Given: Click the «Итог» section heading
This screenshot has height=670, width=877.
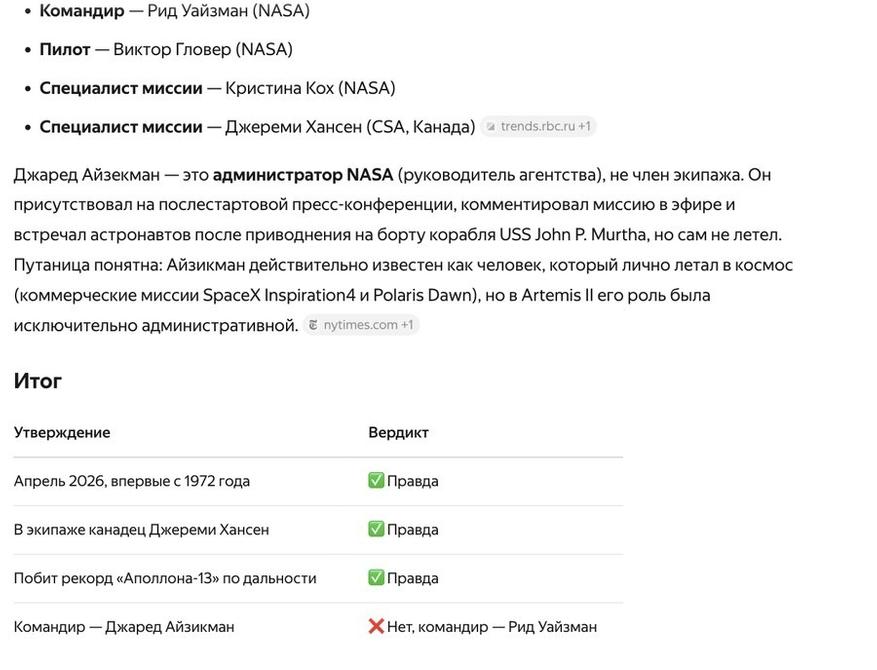Looking at the screenshot, I should point(37,381).
